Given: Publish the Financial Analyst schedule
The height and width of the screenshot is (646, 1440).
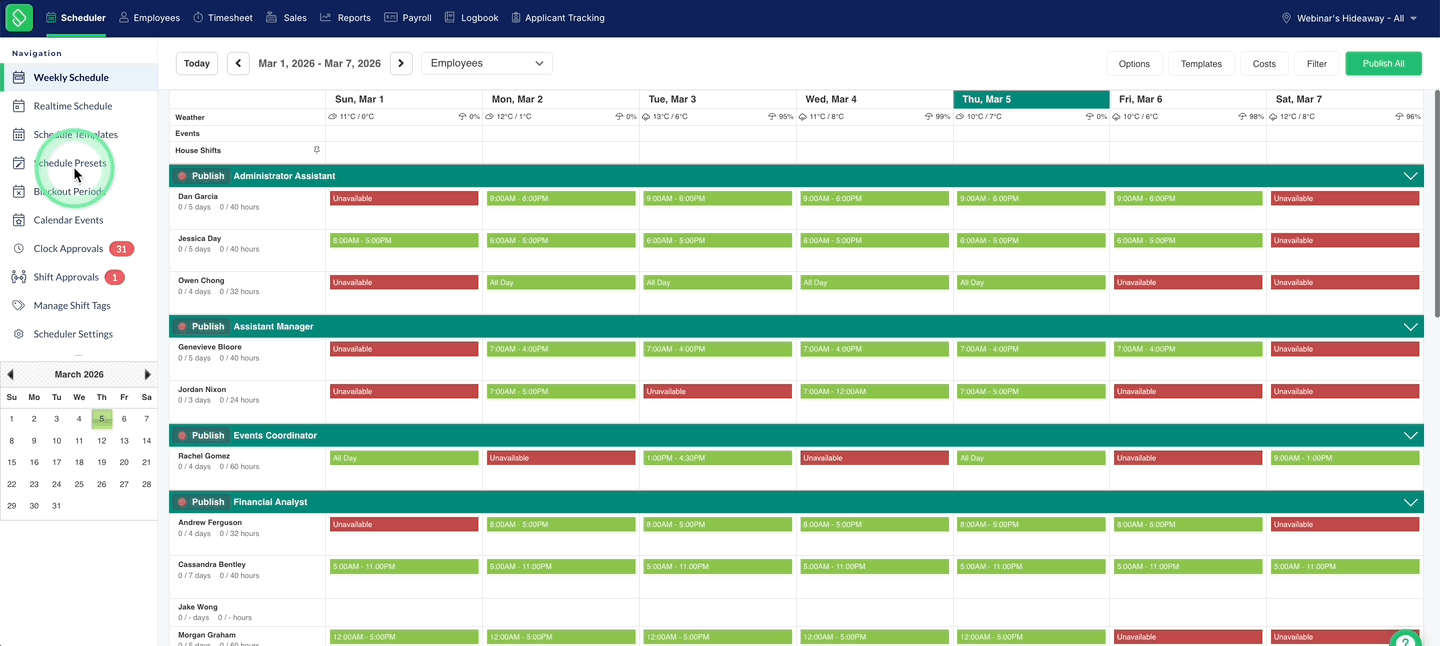Looking at the screenshot, I should point(202,502).
